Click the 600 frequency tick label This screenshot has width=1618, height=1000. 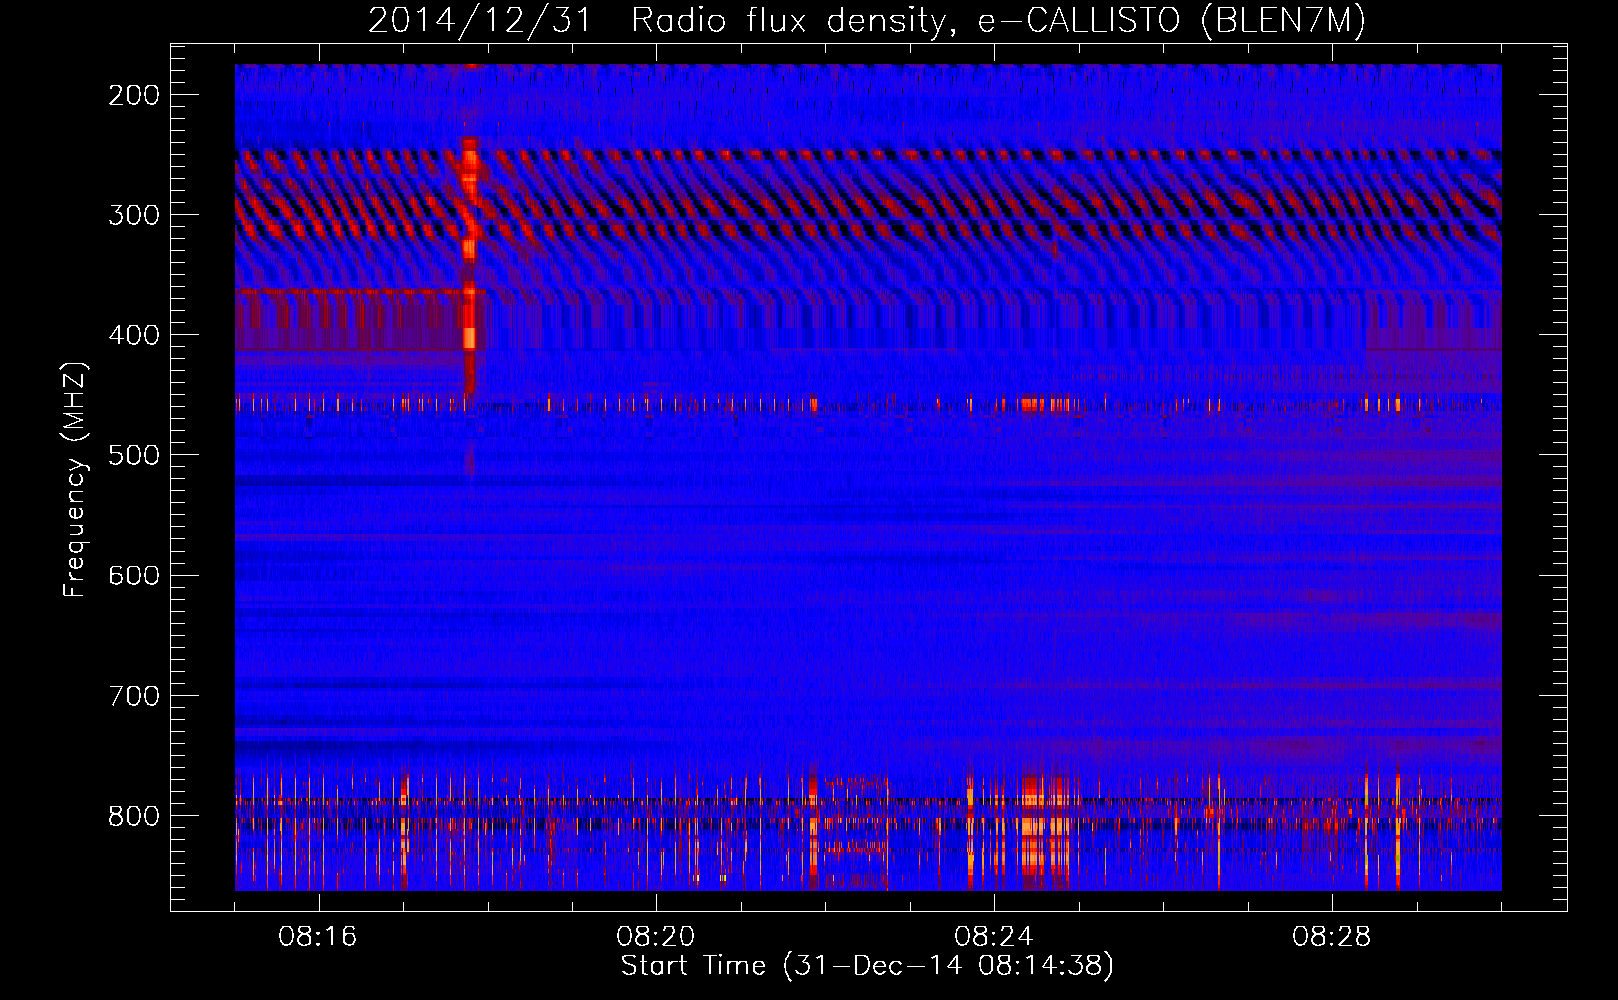(x=134, y=575)
